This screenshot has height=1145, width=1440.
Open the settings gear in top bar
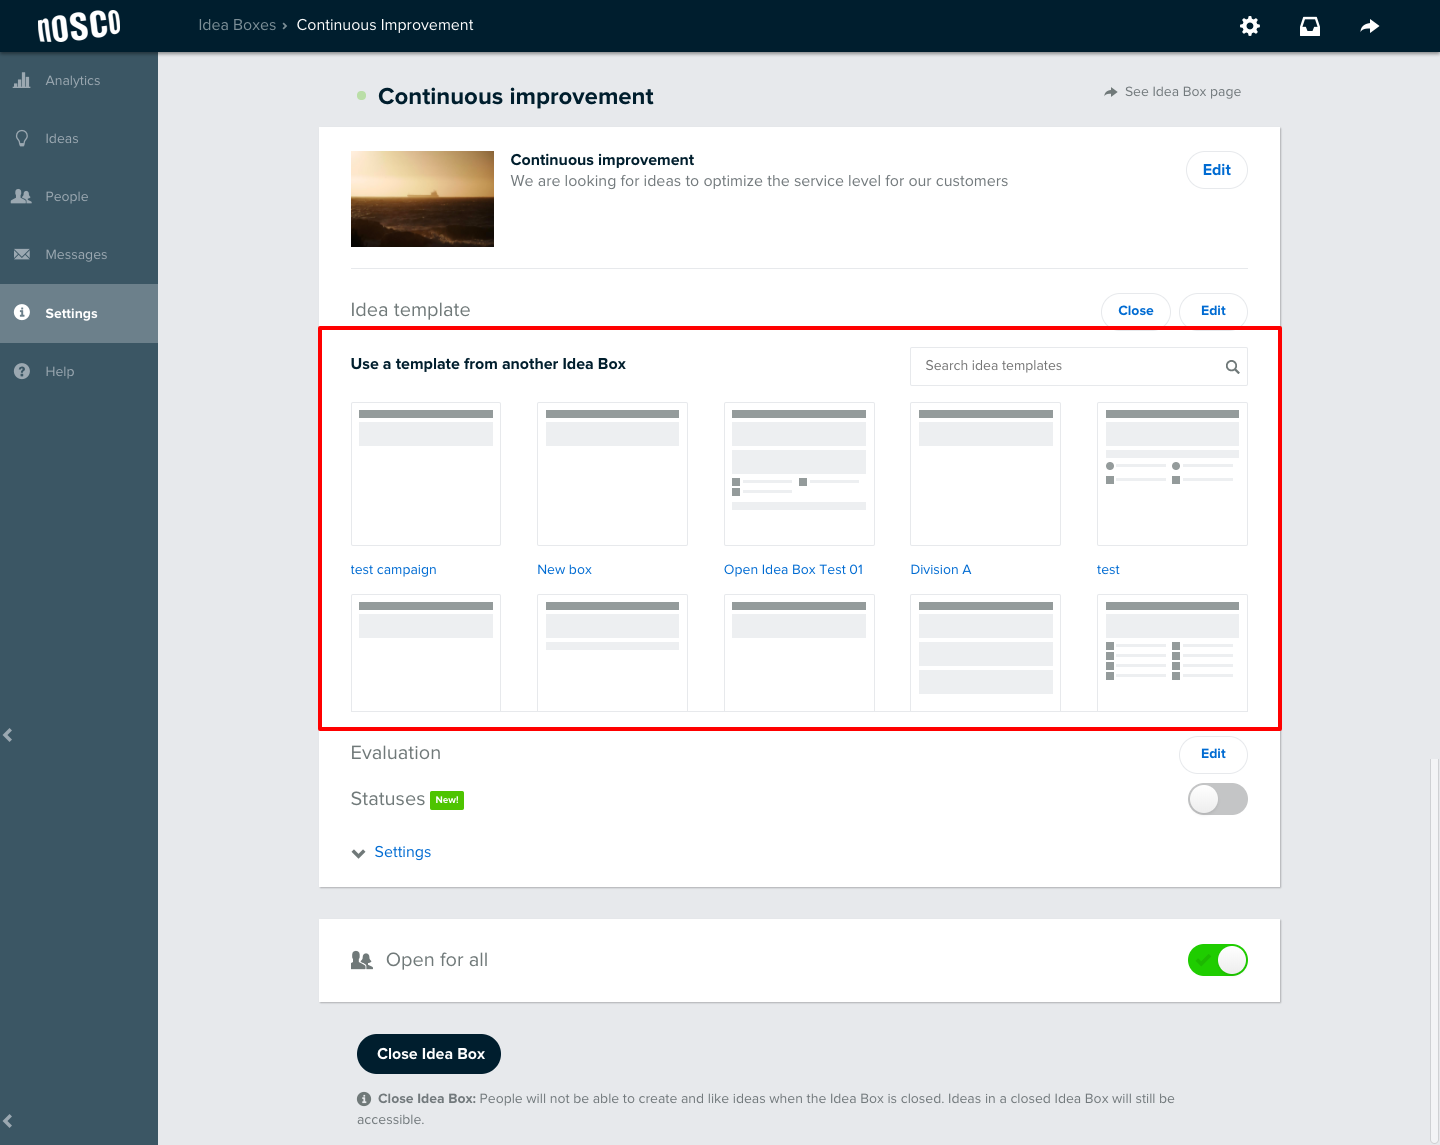[1250, 26]
